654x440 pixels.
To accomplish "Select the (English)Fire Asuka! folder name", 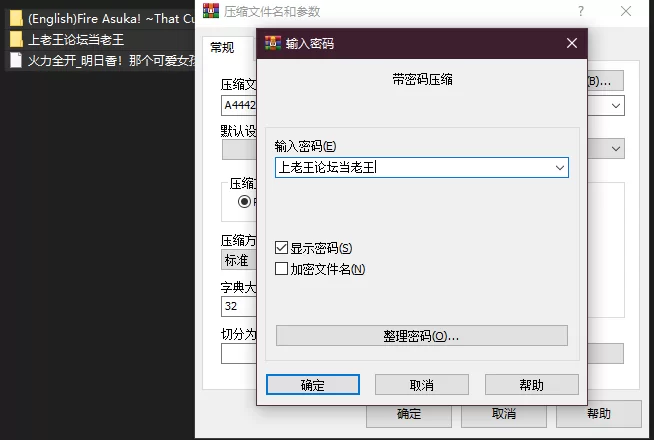I will 111,19.
